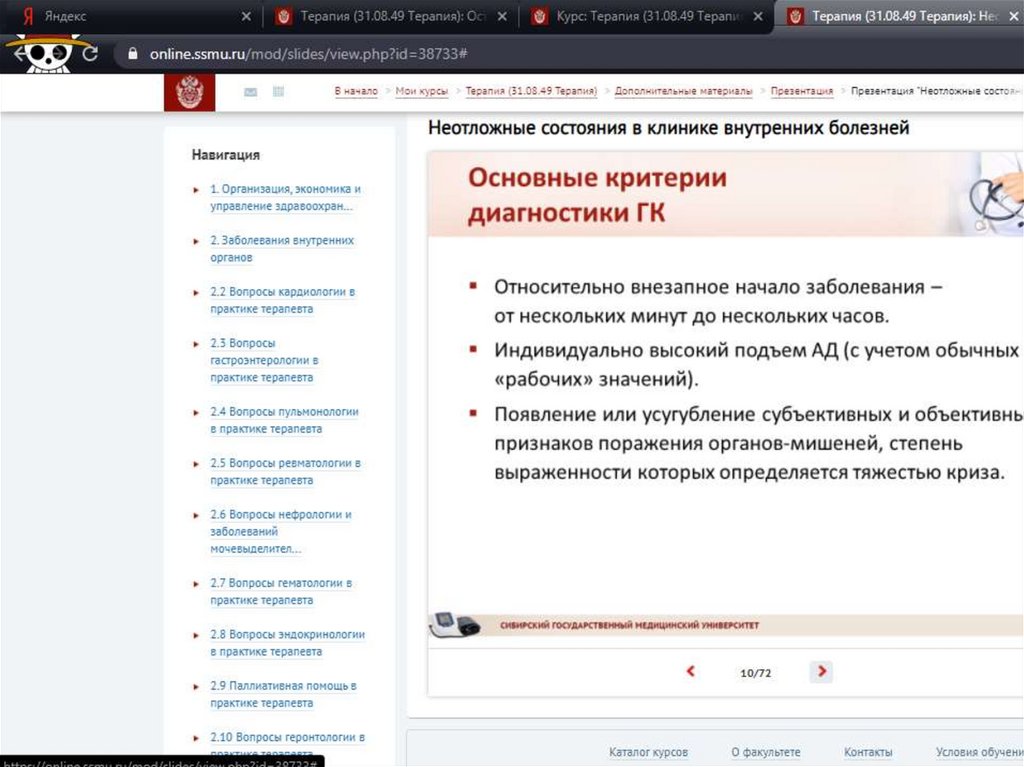The image size is (1024, 767).
Task: Open 'Условия обучения' footer link
Action: tap(980, 752)
